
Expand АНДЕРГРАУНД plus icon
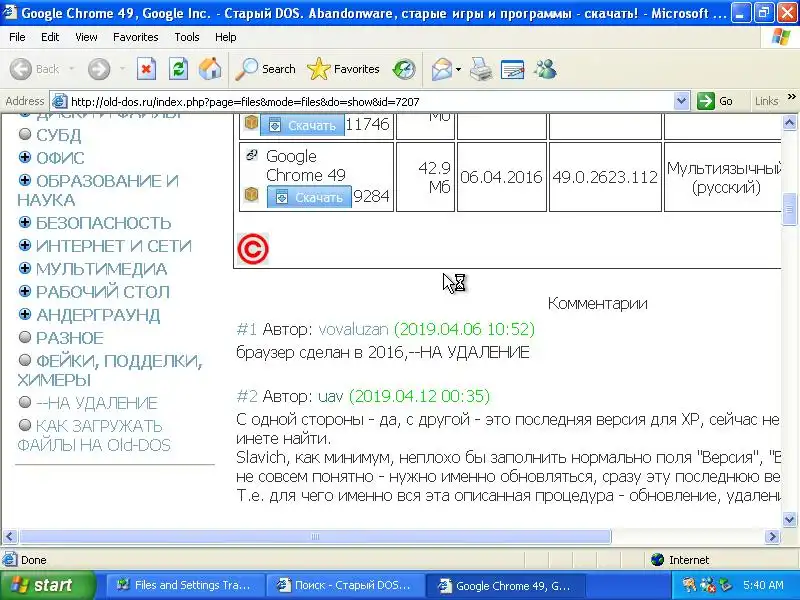[x=24, y=314]
